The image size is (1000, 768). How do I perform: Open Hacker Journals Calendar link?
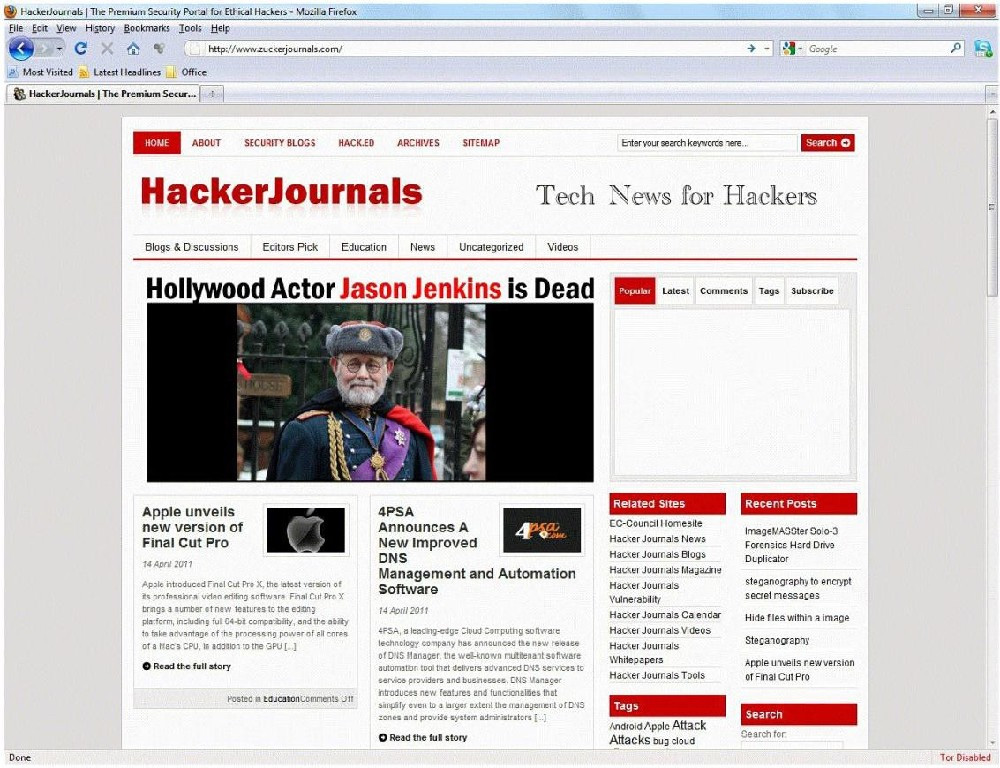click(x=665, y=615)
